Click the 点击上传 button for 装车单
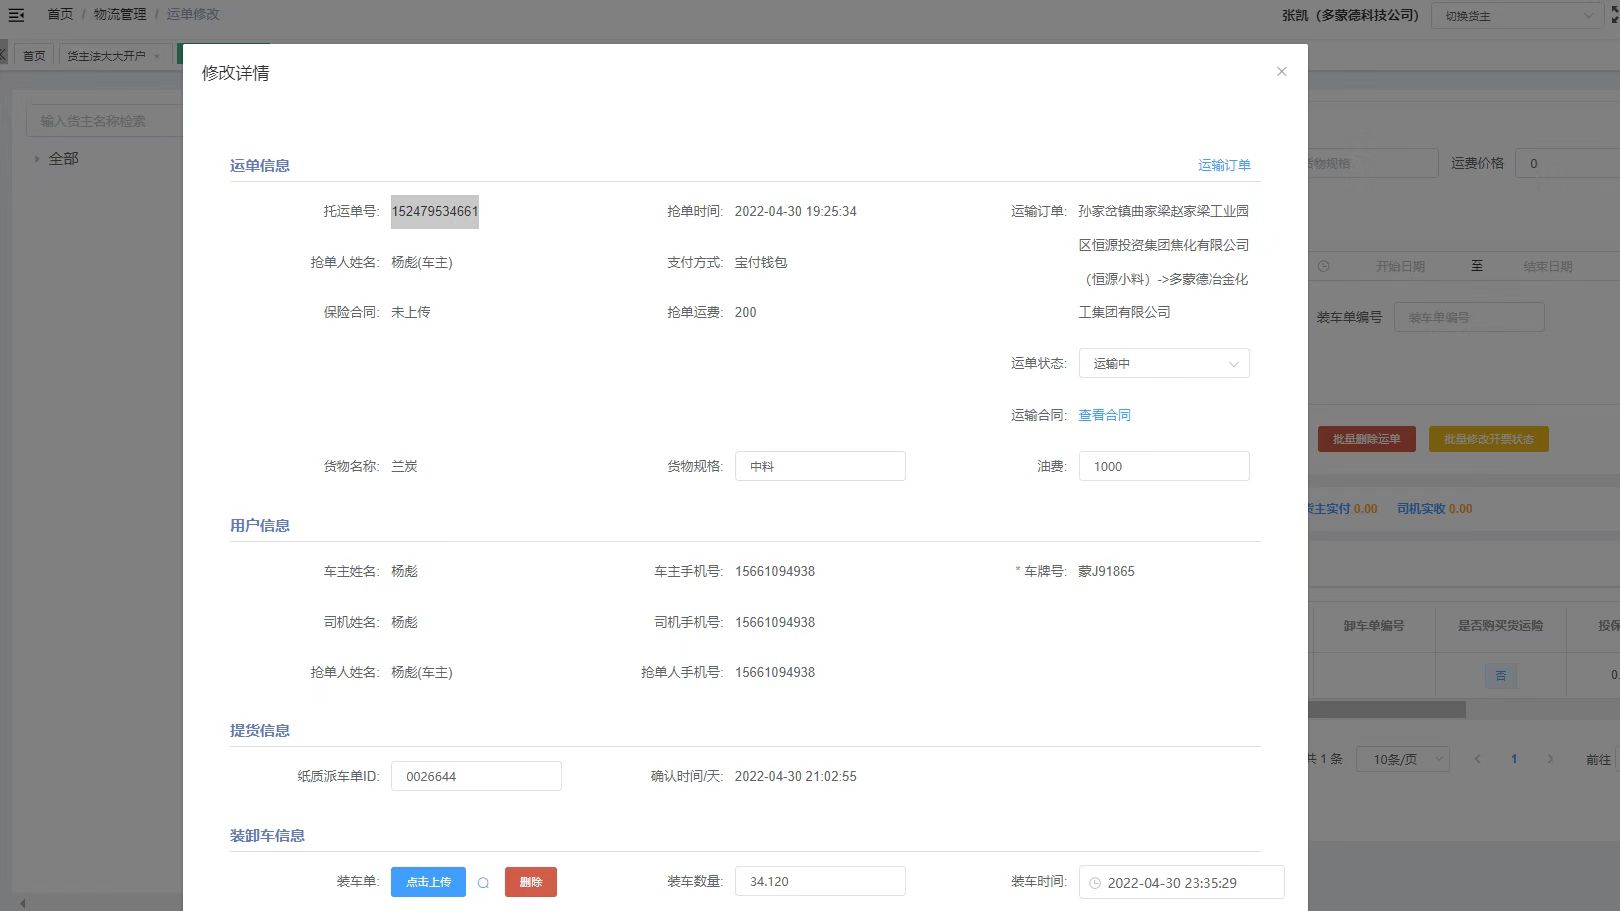The image size is (1620, 911). [428, 882]
